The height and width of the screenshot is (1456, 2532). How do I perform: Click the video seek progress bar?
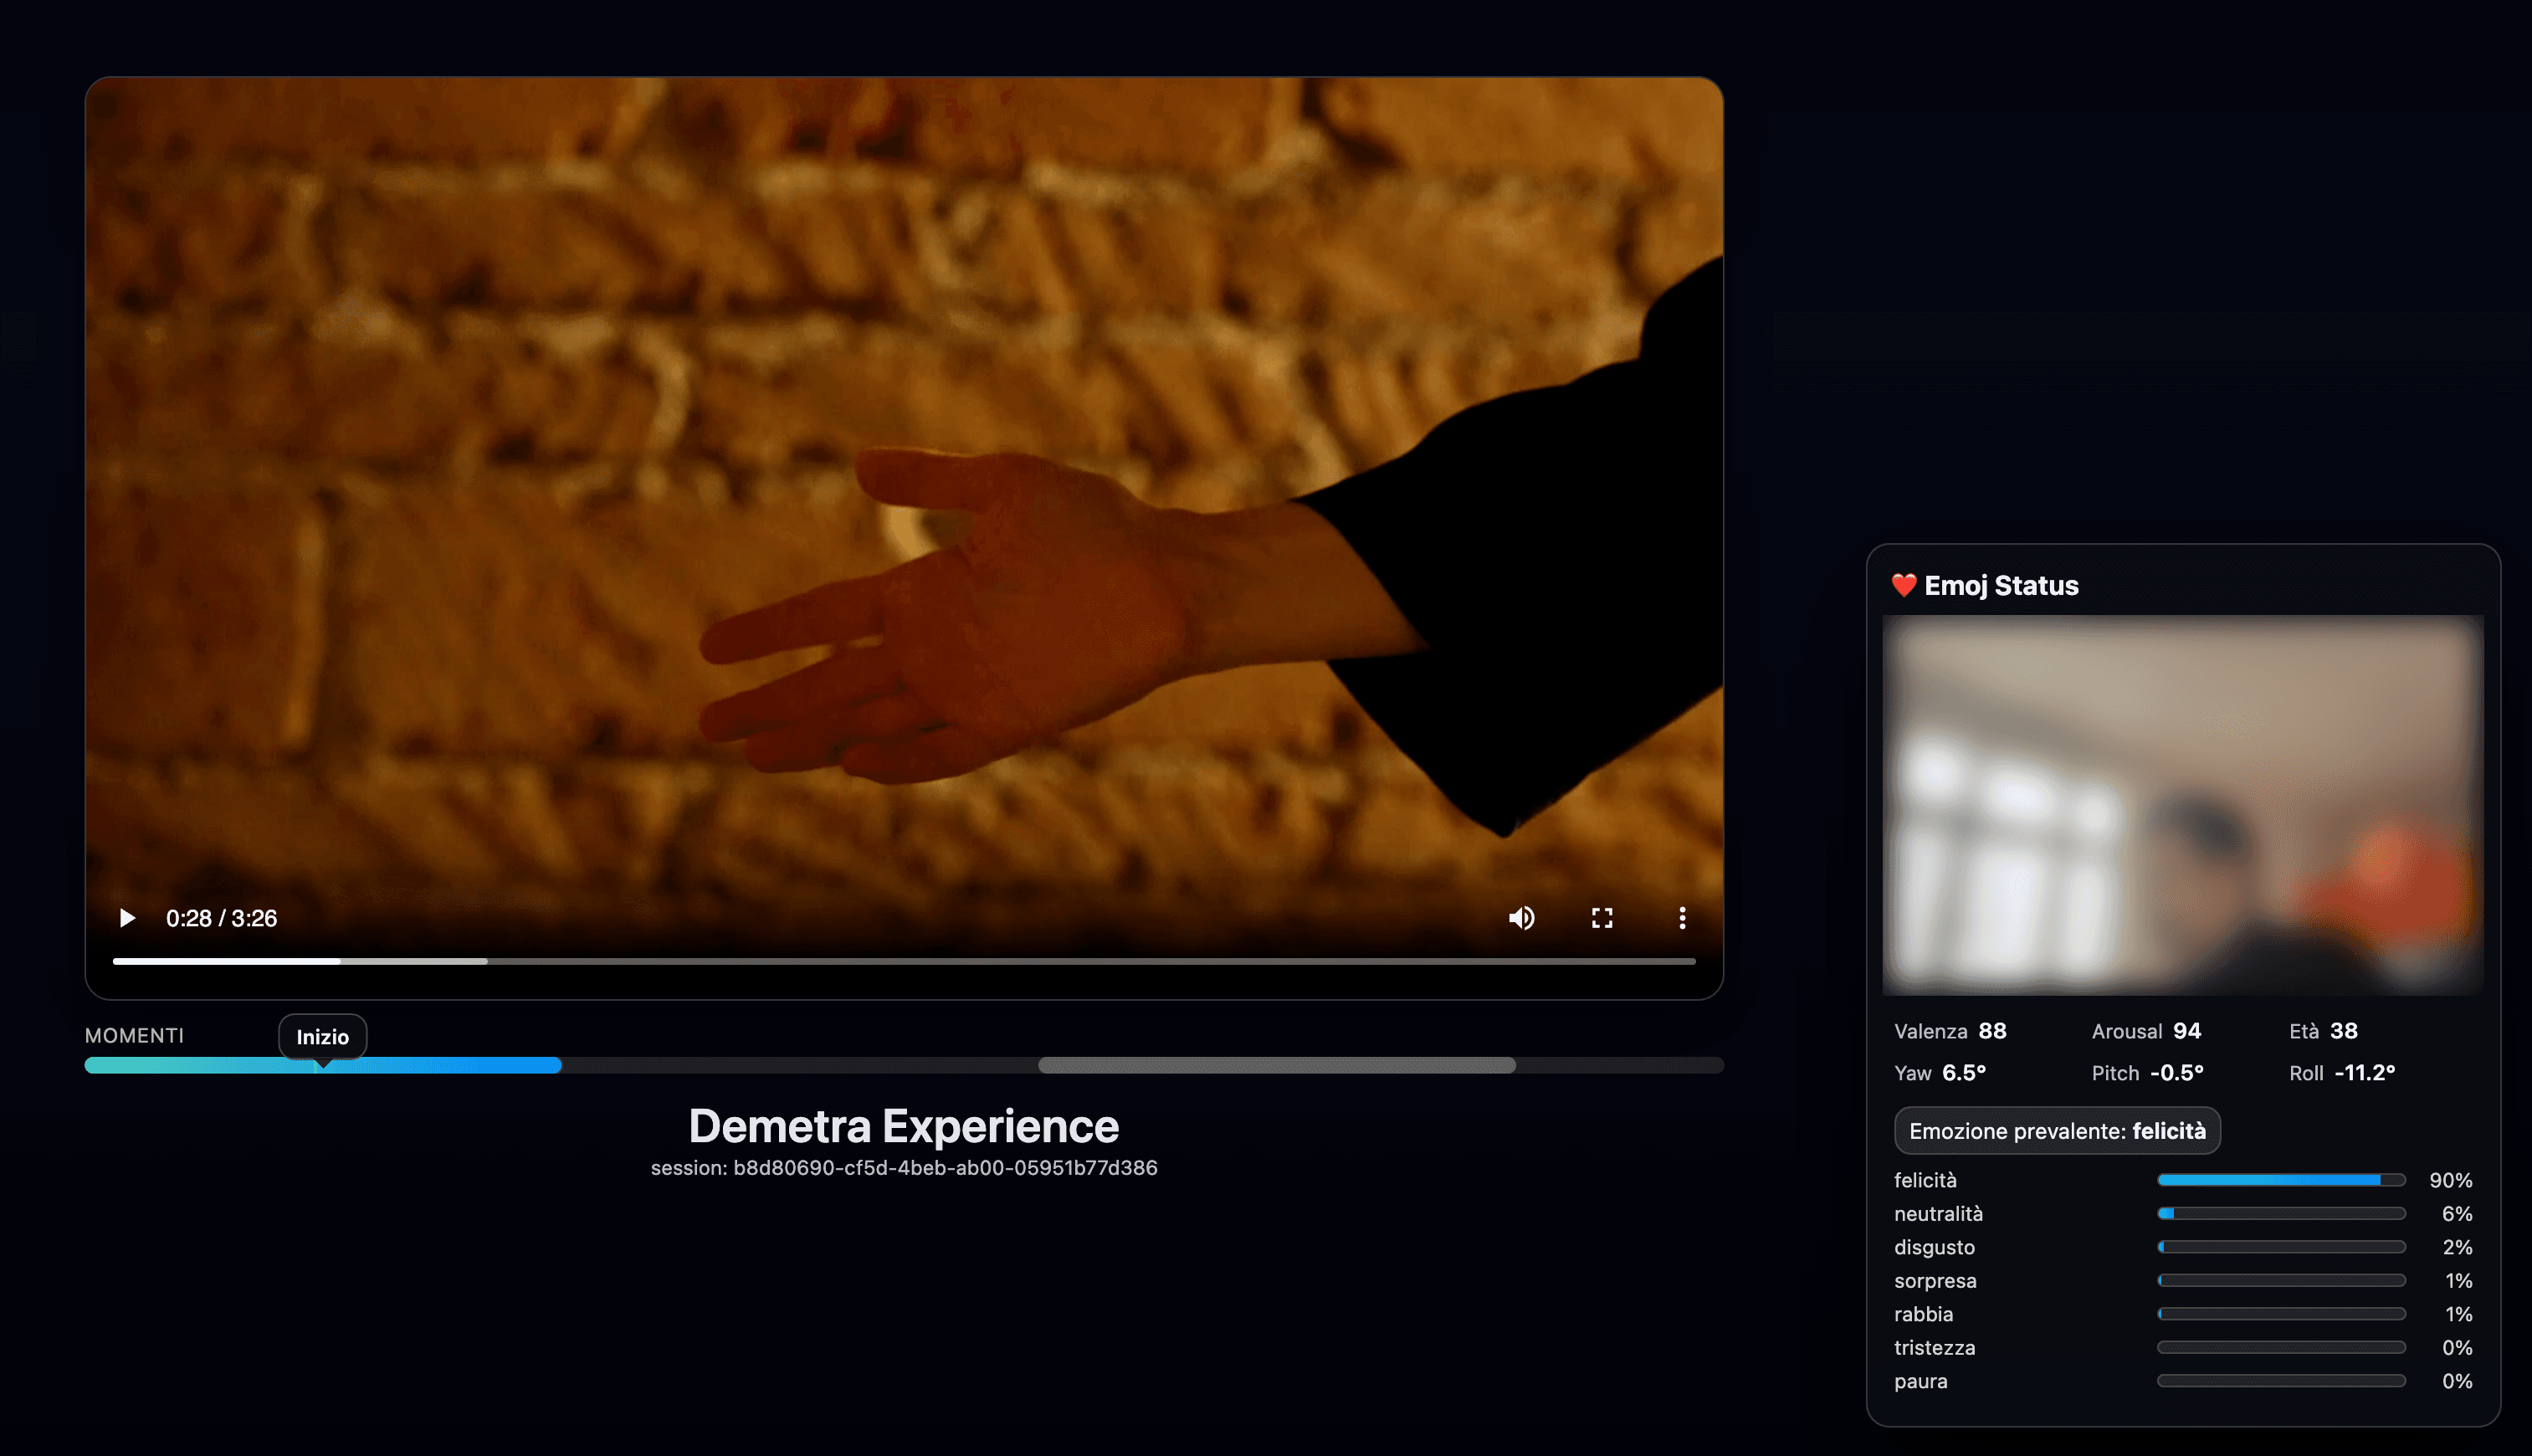(903, 961)
